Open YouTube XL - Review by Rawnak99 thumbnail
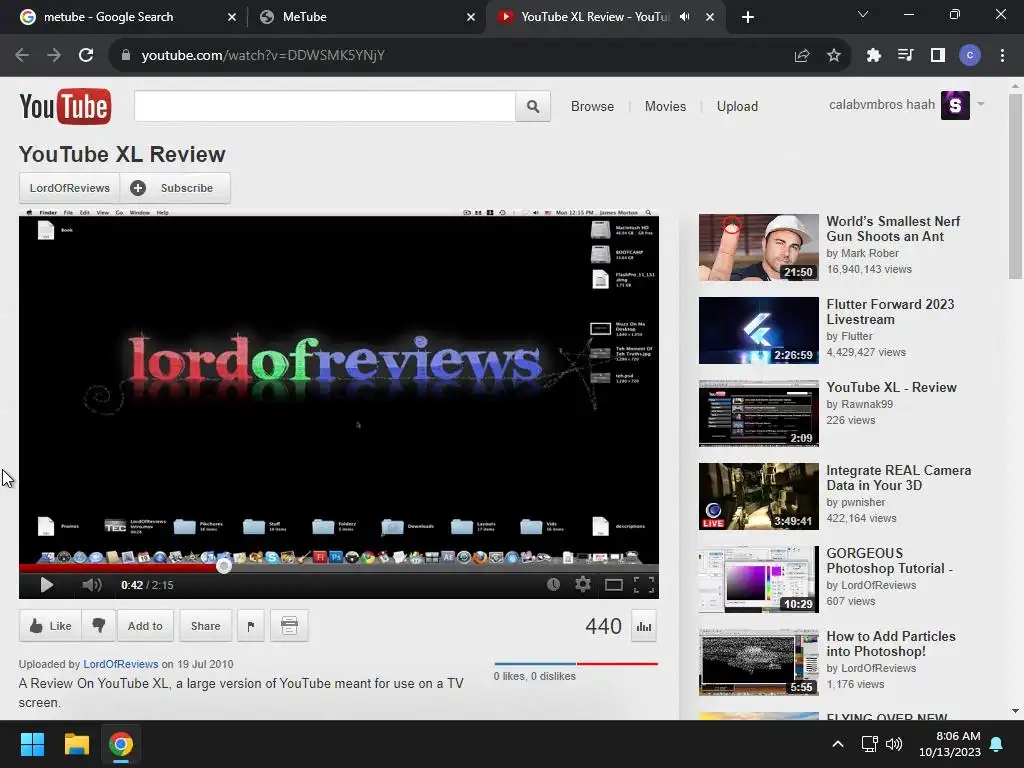1024x768 pixels. pyautogui.click(x=758, y=413)
